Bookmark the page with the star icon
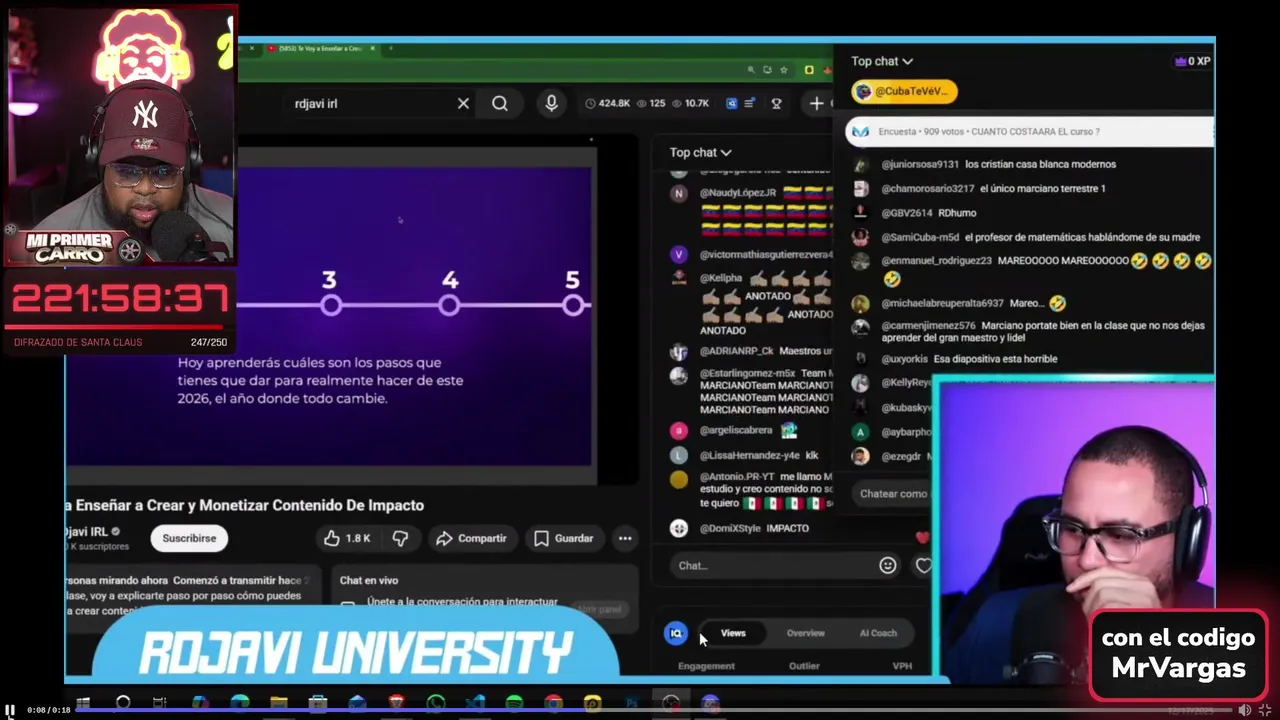 783,70
